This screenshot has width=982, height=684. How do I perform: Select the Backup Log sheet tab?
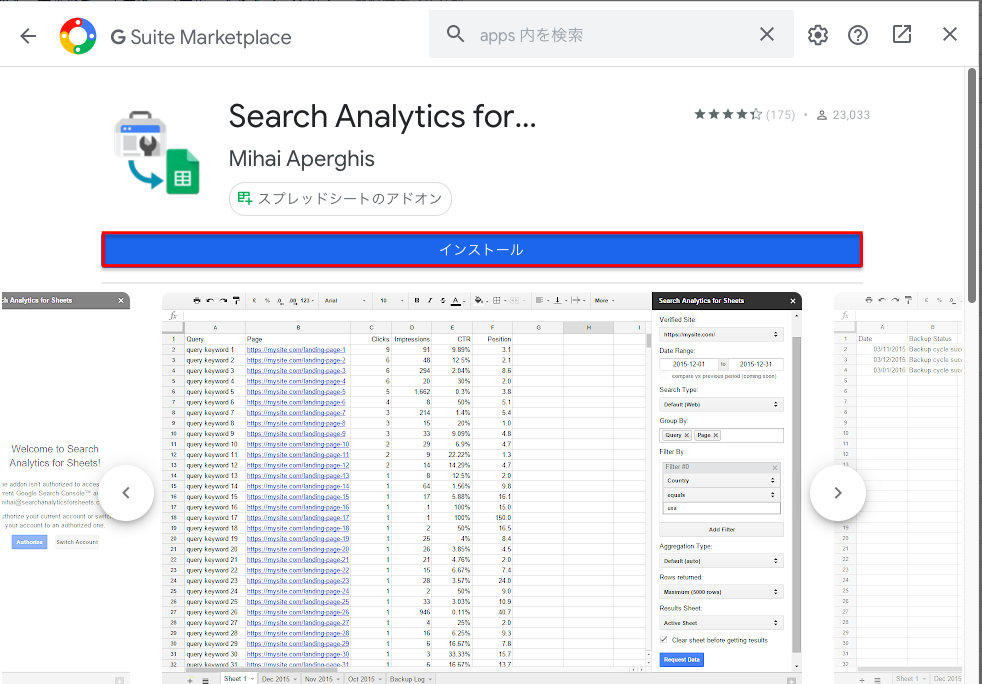coord(410,679)
